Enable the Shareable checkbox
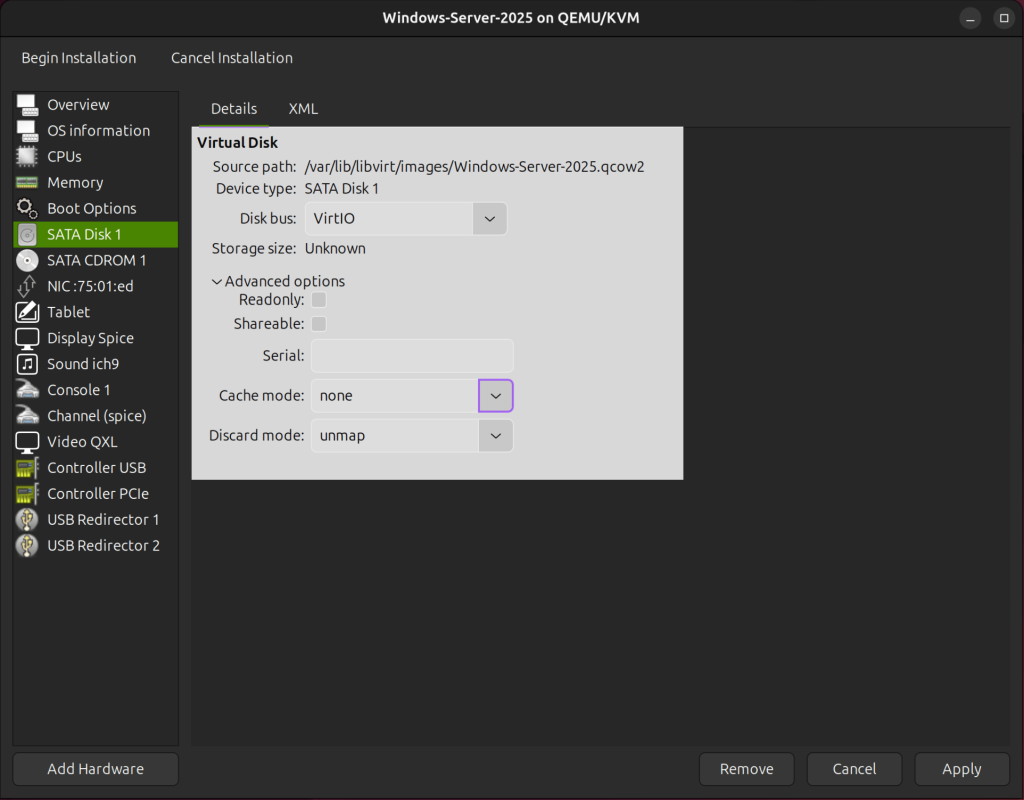Screen dimensions: 1024x800 coord(318,323)
